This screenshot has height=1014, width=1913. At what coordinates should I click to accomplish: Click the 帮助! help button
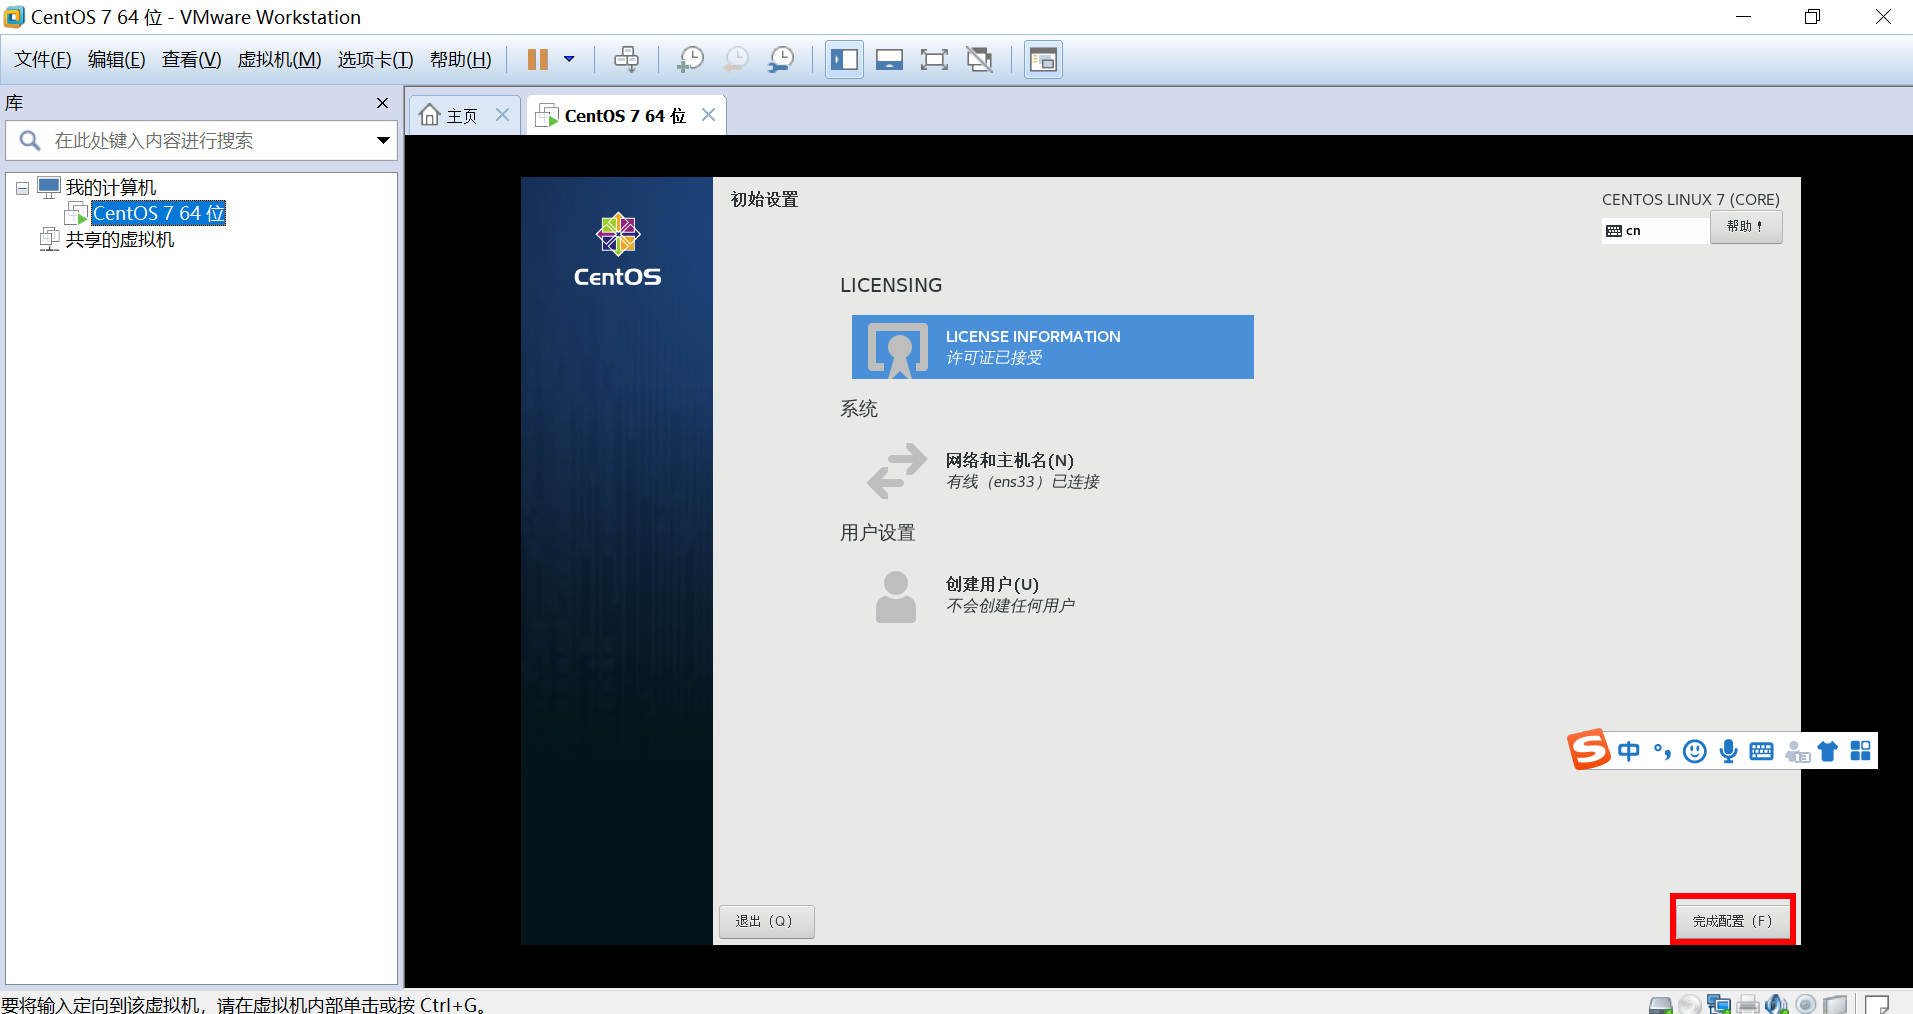pyautogui.click(x=1746, y=227)
